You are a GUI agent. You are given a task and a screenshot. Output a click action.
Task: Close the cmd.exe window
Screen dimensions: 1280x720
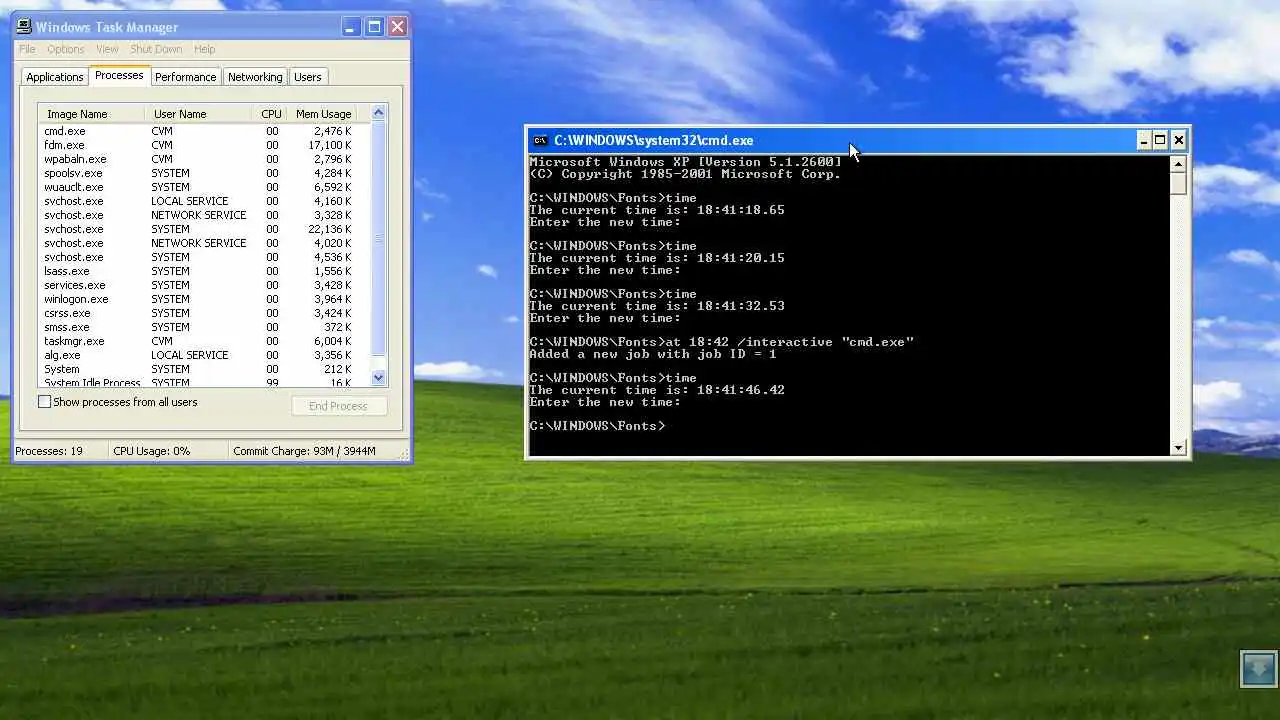click(x=1178, y=141)
